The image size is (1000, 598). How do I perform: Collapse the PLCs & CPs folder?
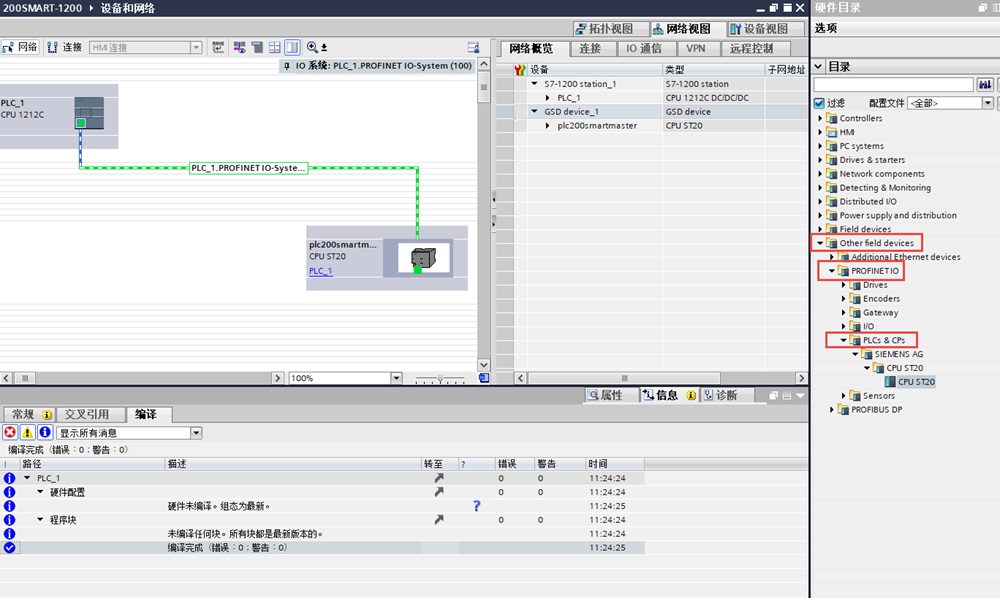click(x=844, y=340)
